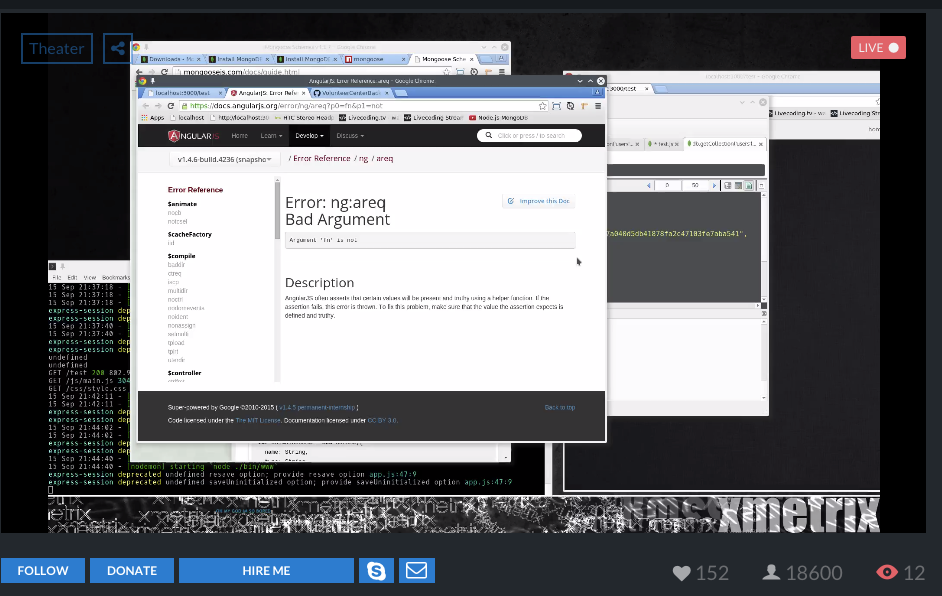Open the Discuss dropdown in AngularJS navbar

coord(350,136)
